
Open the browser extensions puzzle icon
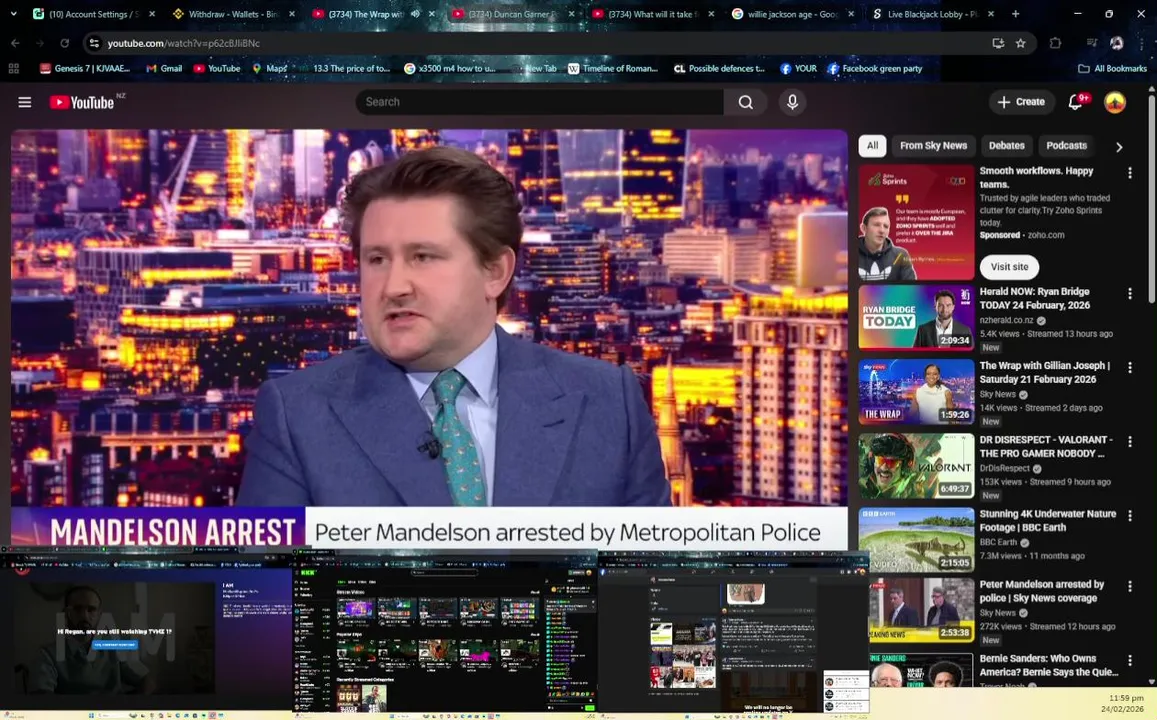1055,44
